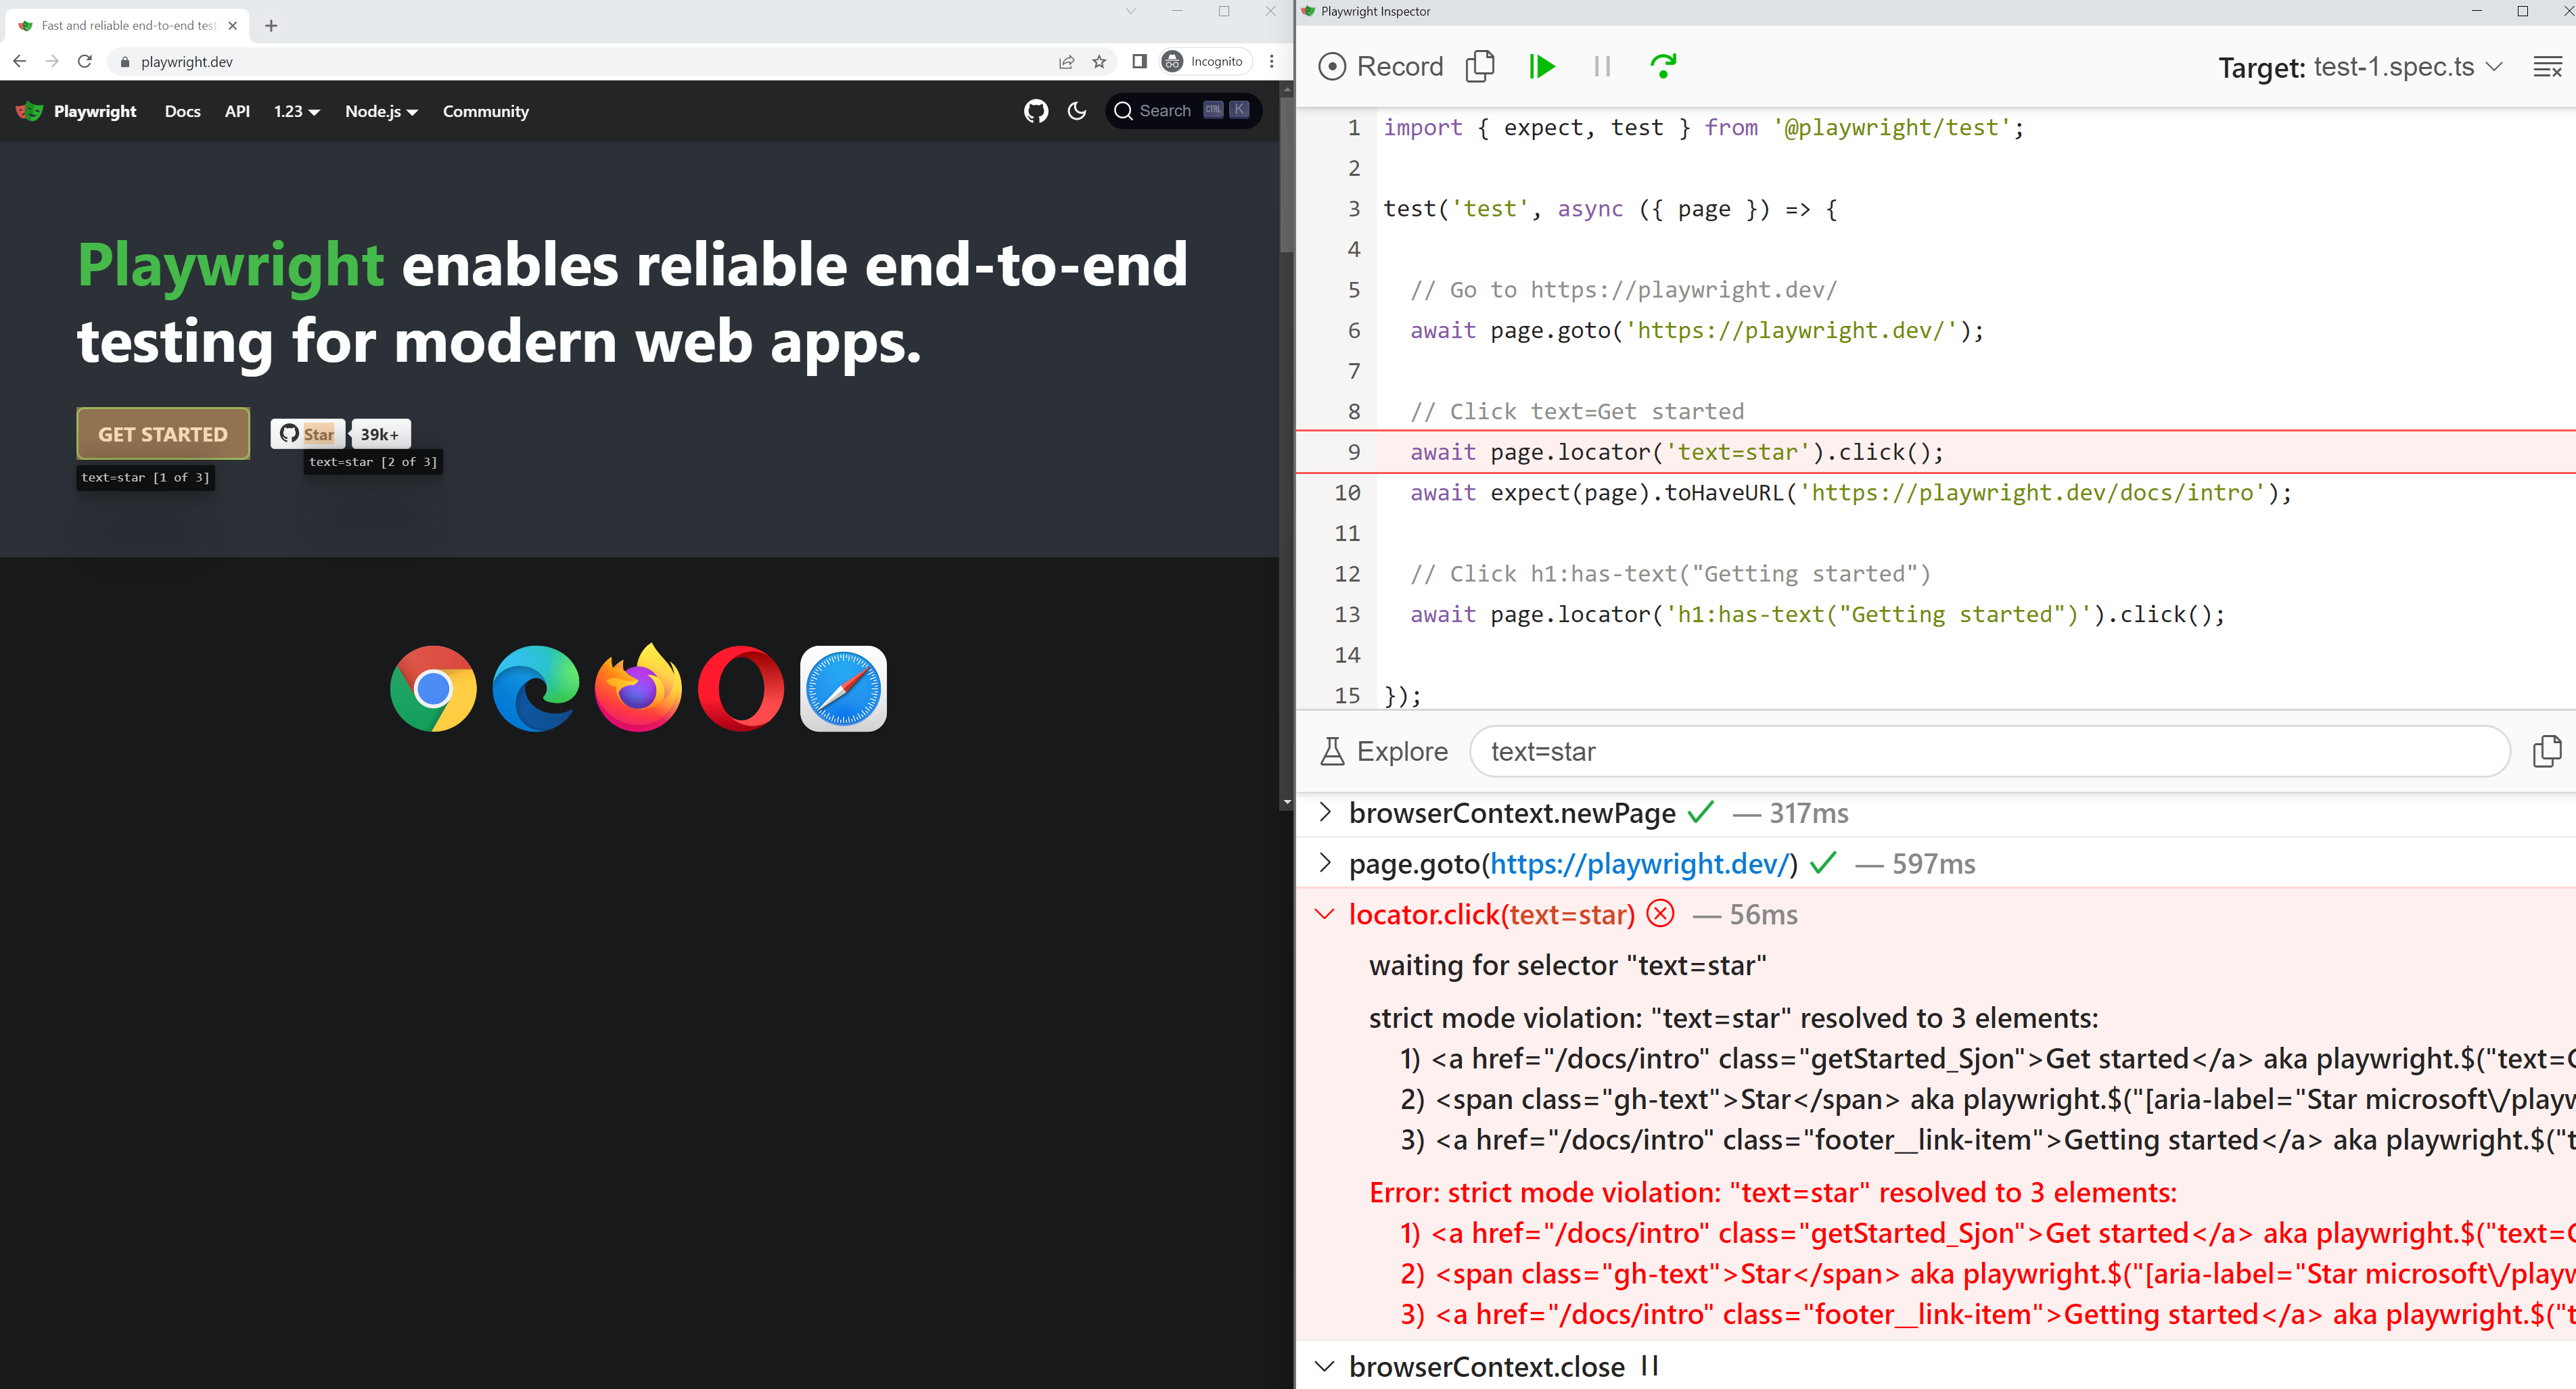Switch the site's dark mode moon toggle
Viewport: 2576px width, 1389px height.
point(1077,111)
